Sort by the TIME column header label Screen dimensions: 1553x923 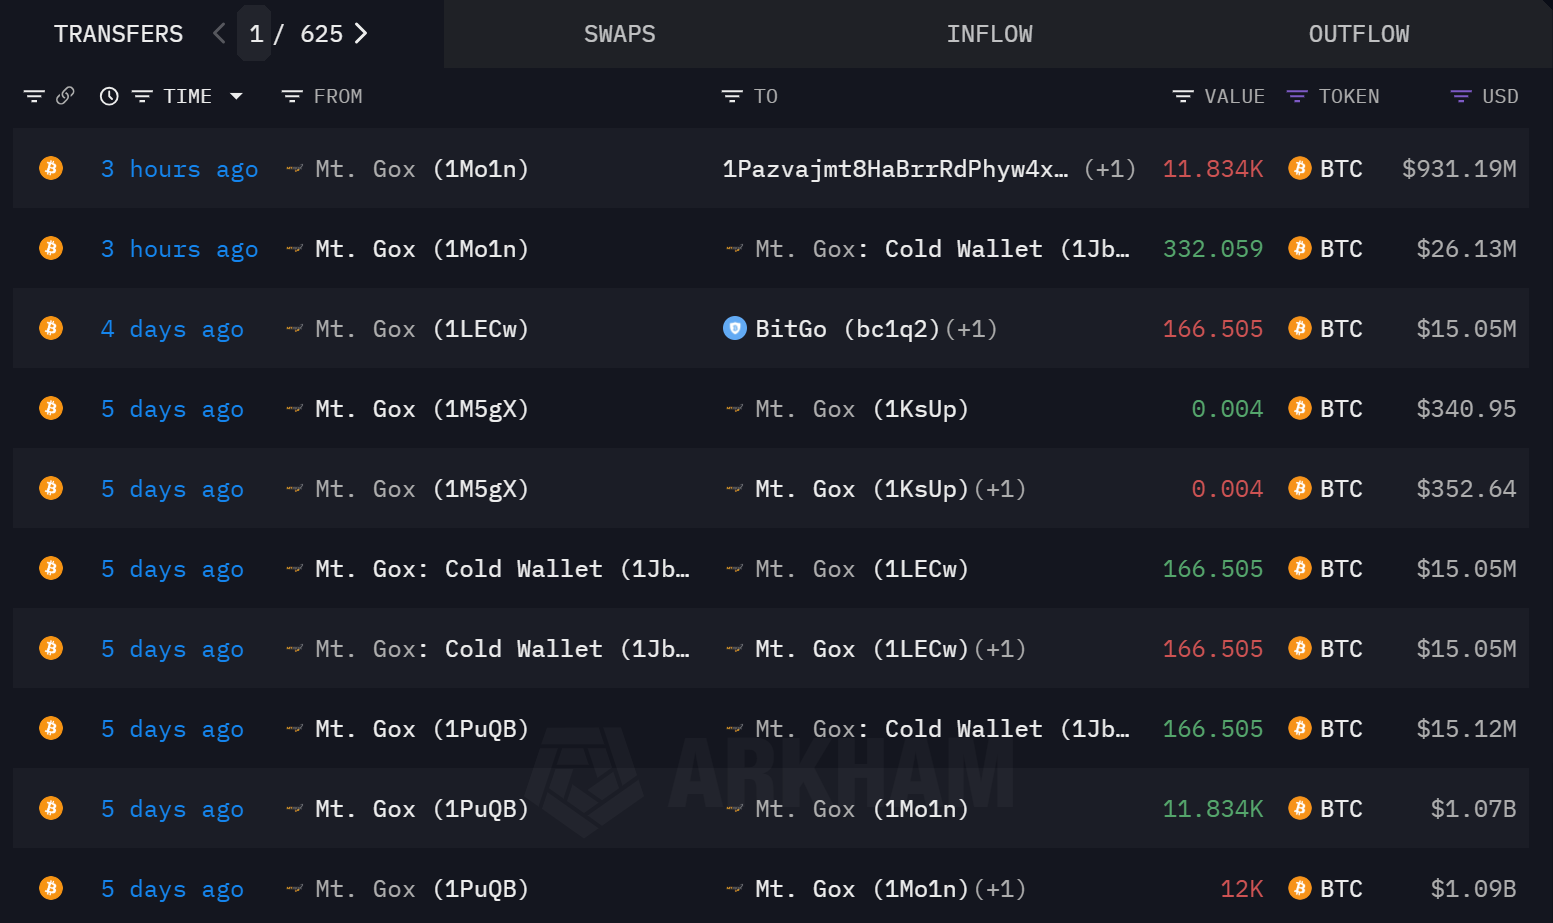tap(187, 96)
